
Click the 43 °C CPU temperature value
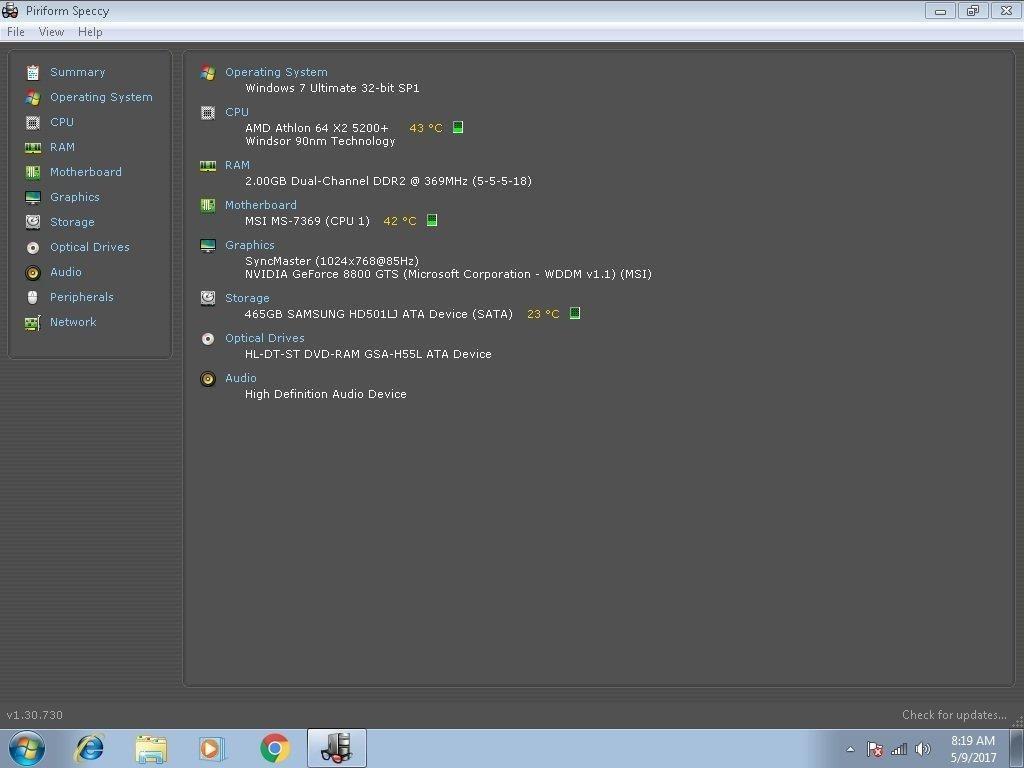[x=426, y=128]
